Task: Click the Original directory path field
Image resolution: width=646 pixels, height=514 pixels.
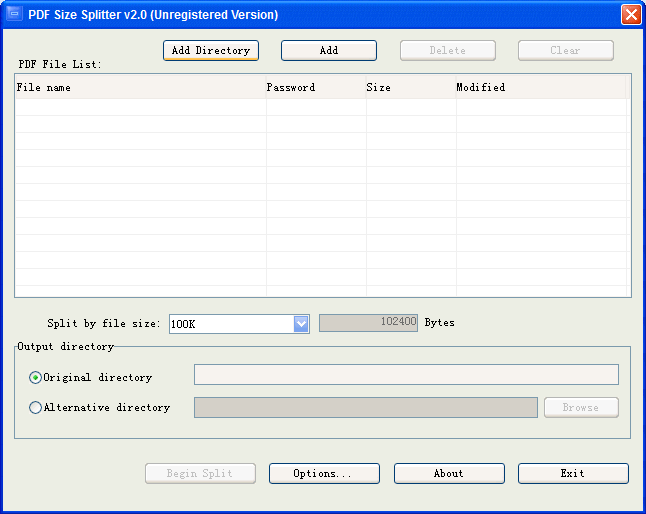Action: click(x=406, y=375)
